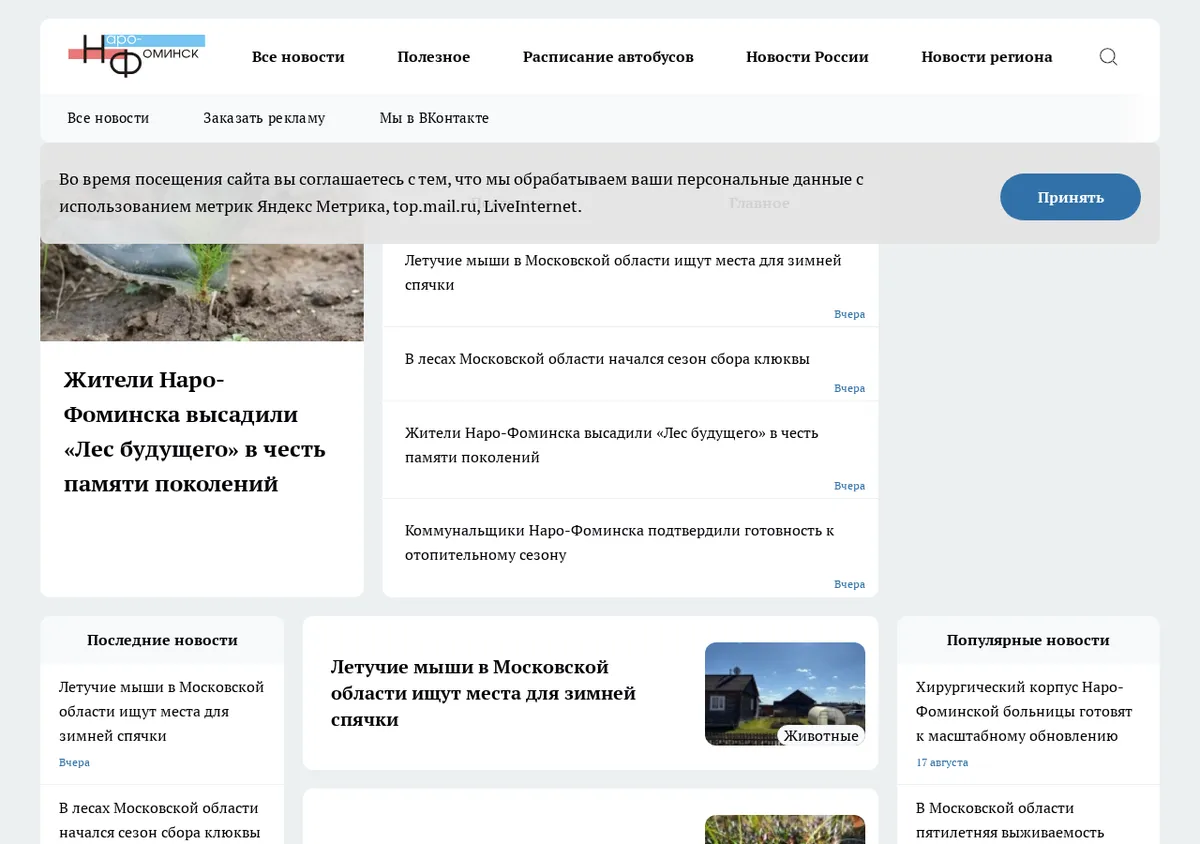This screenshot has width=1200, height=844.
Task: Open Коммунальщики heating season article
Action: [619, 542]
